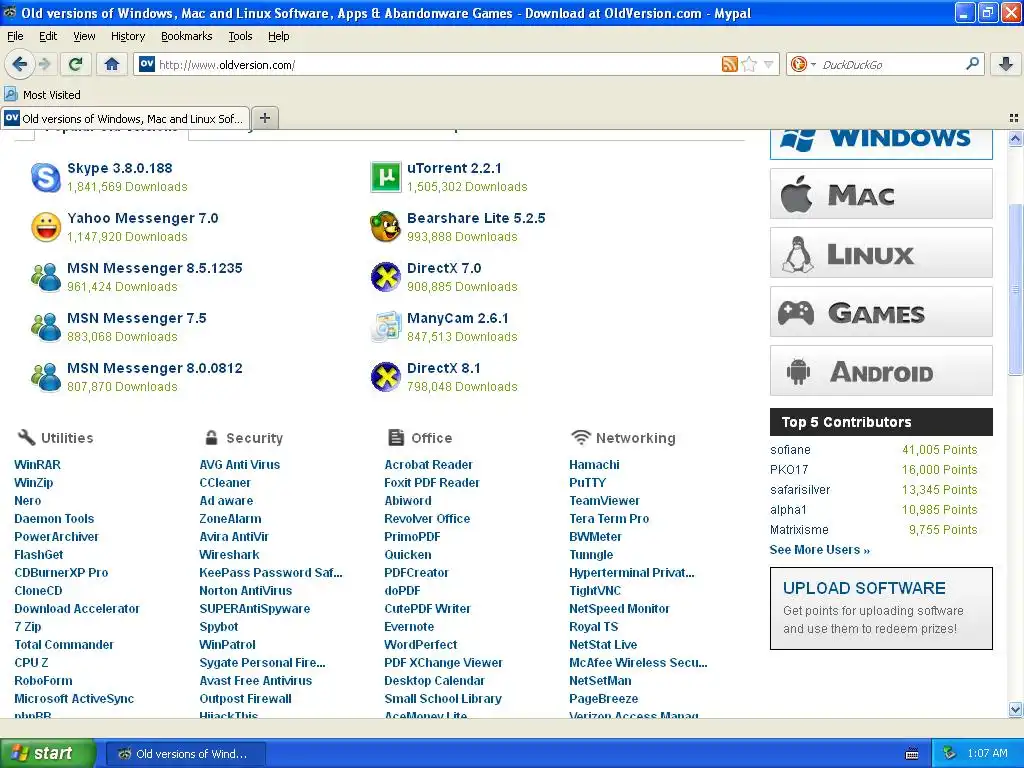The image size is (1024, 768).
Task: Open a new tab with plus button
Action: [x=264, y=118]
